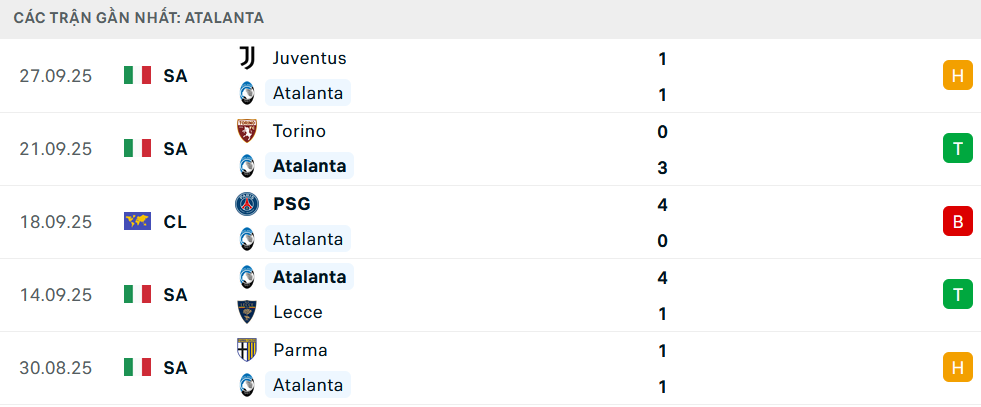
Task: Click the Italy flag beside 27.09.25
Action: click(x=137, y=75)
